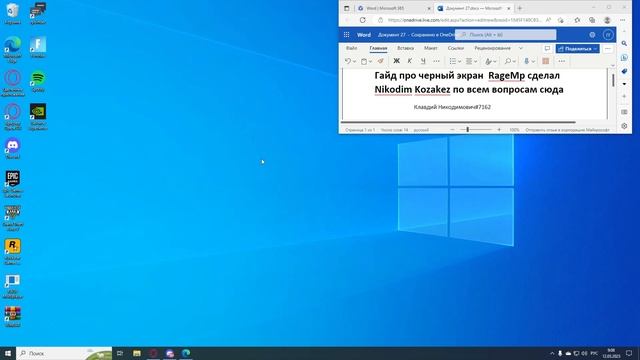Open the Comments pane icon
Screen dimensions: 640x360
pos(547,49)
